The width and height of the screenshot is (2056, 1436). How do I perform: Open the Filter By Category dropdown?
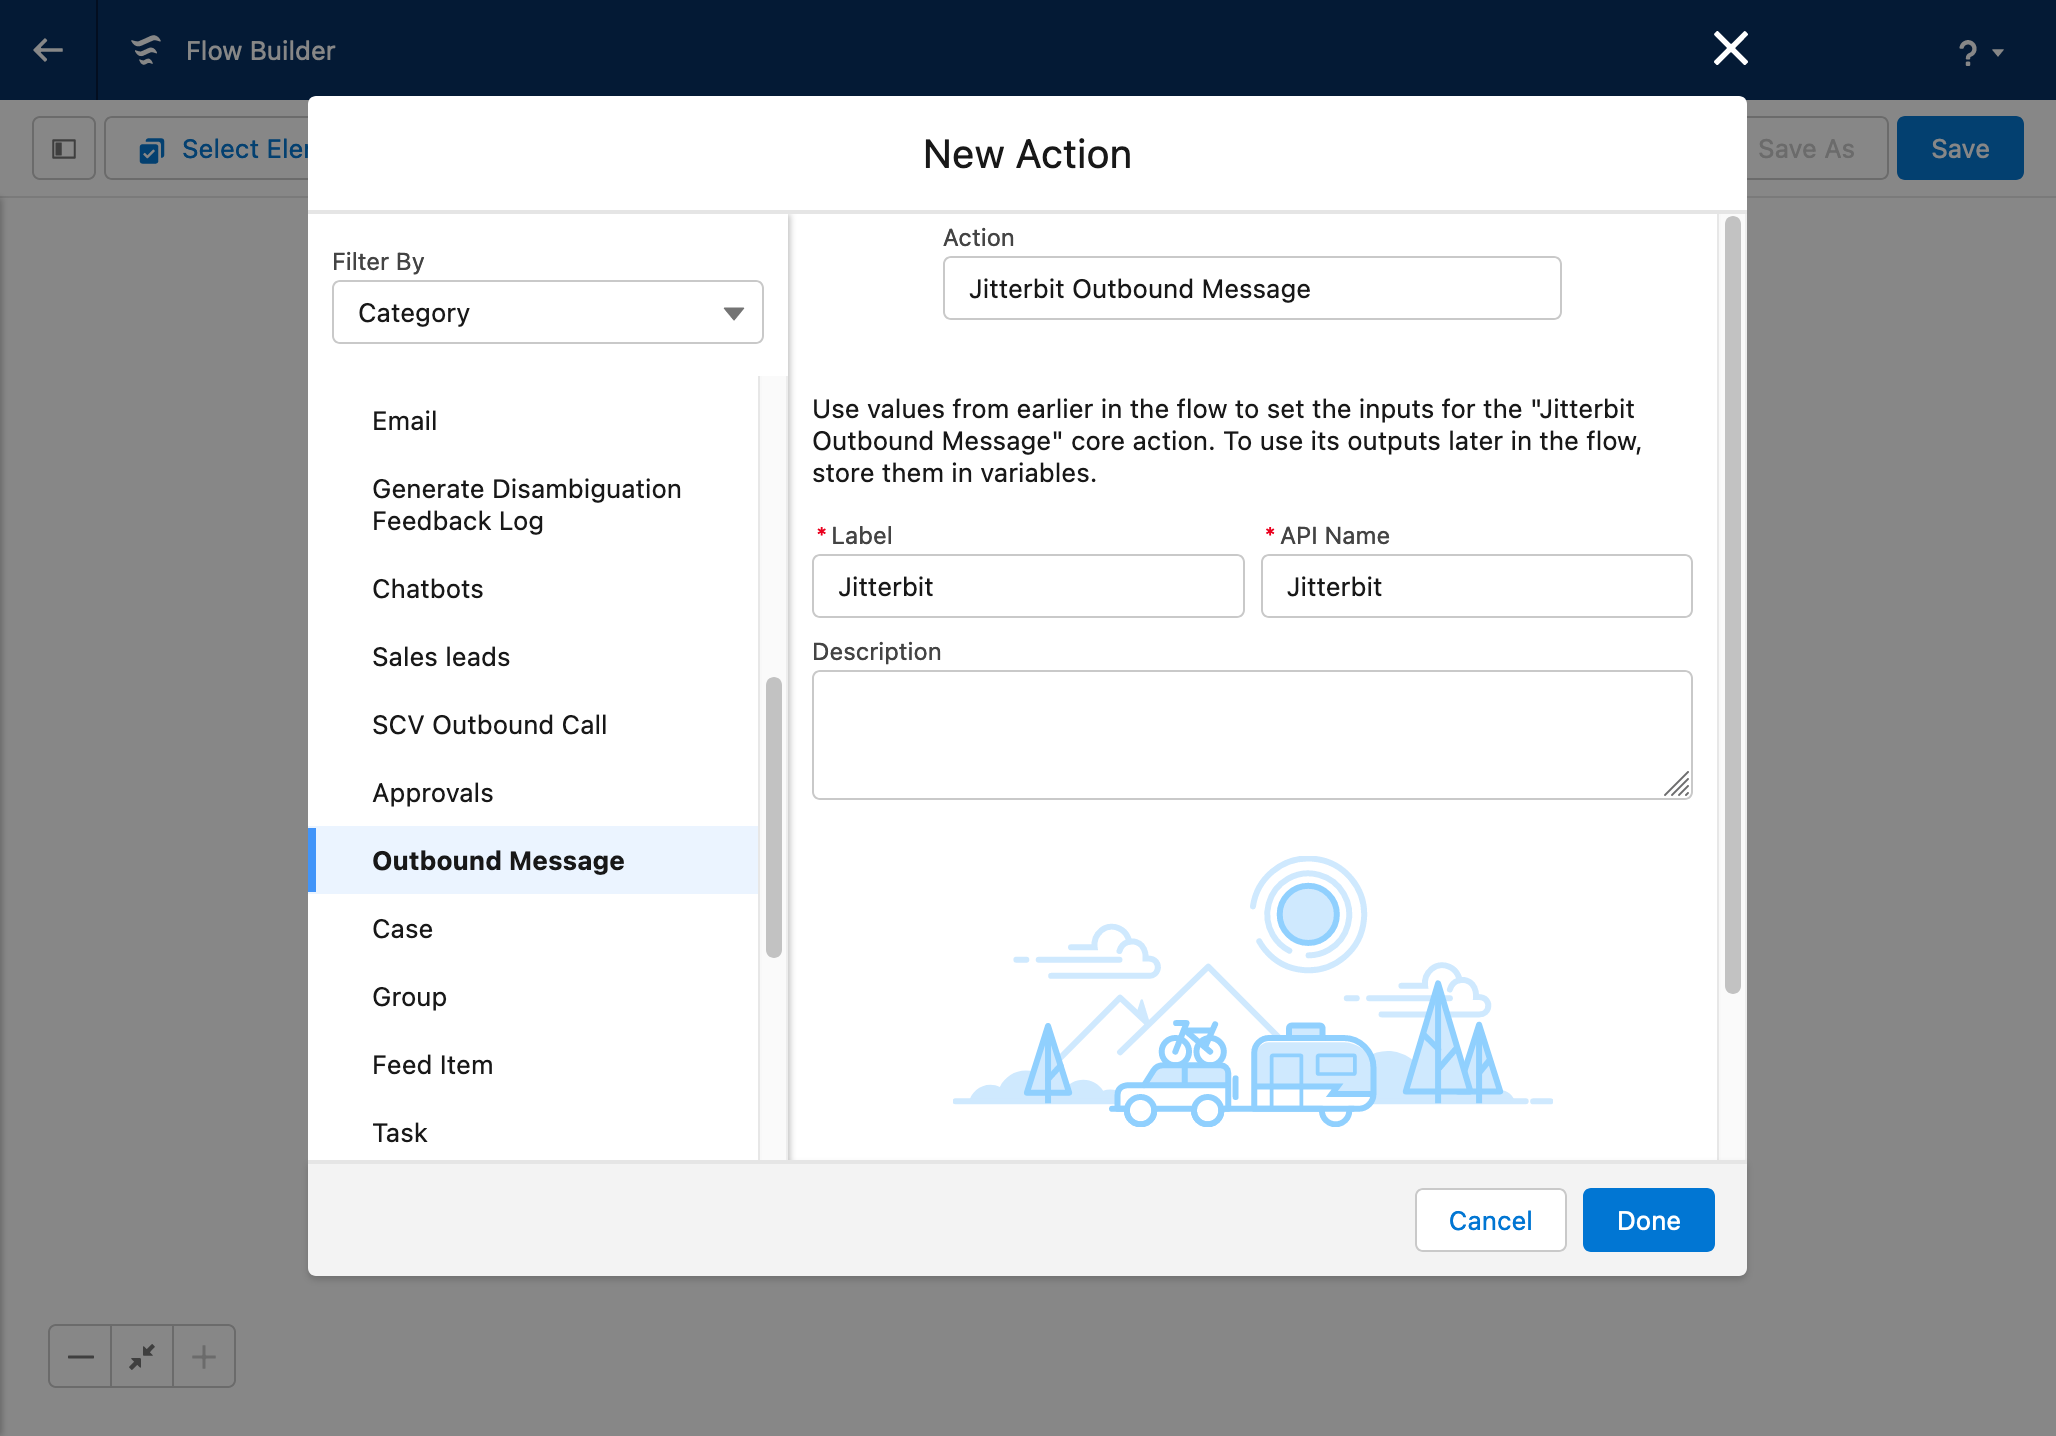click(x=547, y=313)
